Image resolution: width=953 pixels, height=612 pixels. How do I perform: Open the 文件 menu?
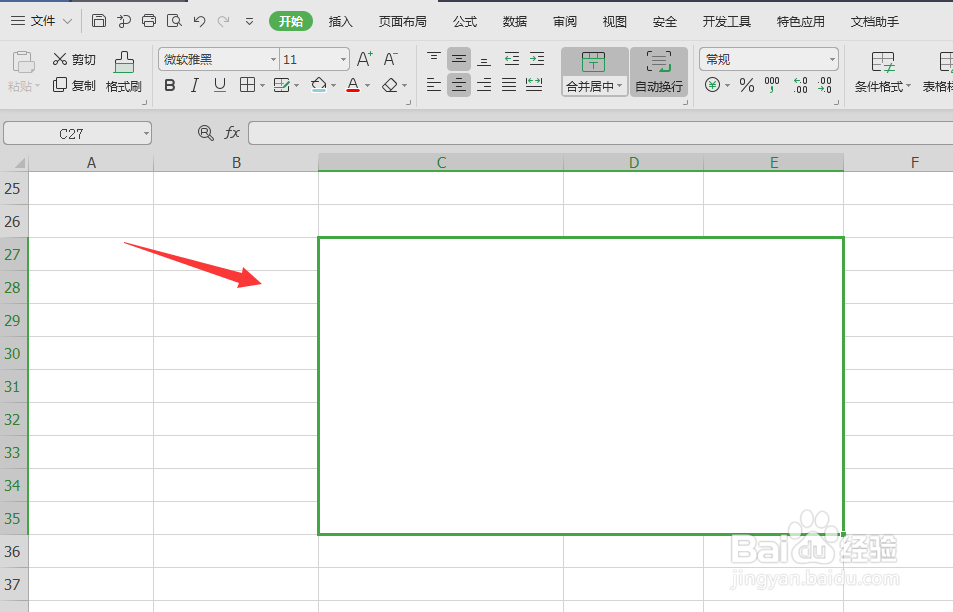(42, 21)
